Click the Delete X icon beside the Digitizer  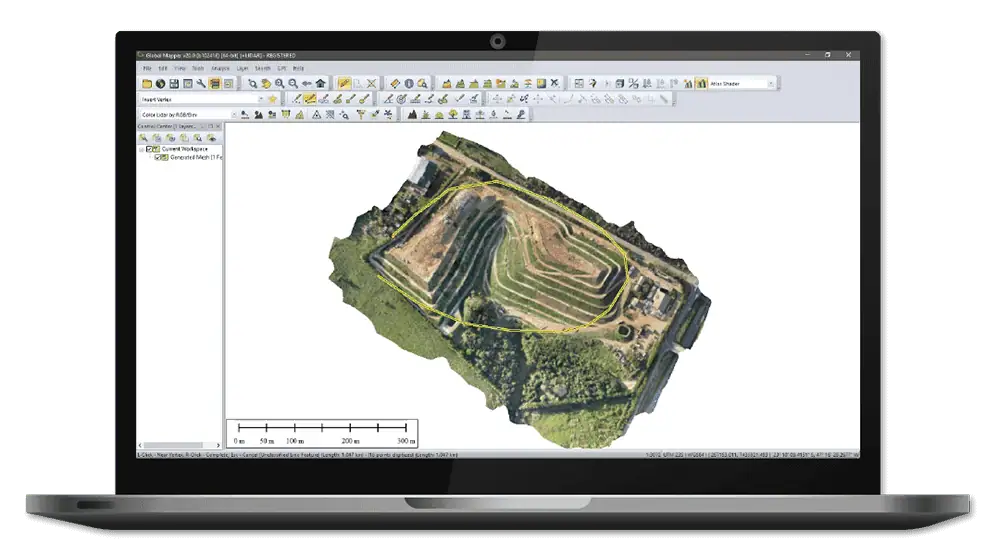371,84
